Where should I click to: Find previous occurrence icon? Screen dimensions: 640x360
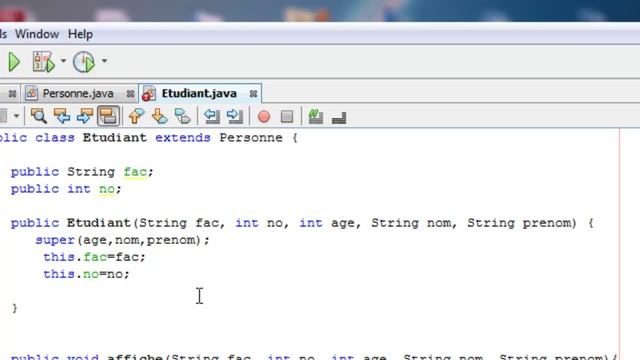tap(62, 116)
